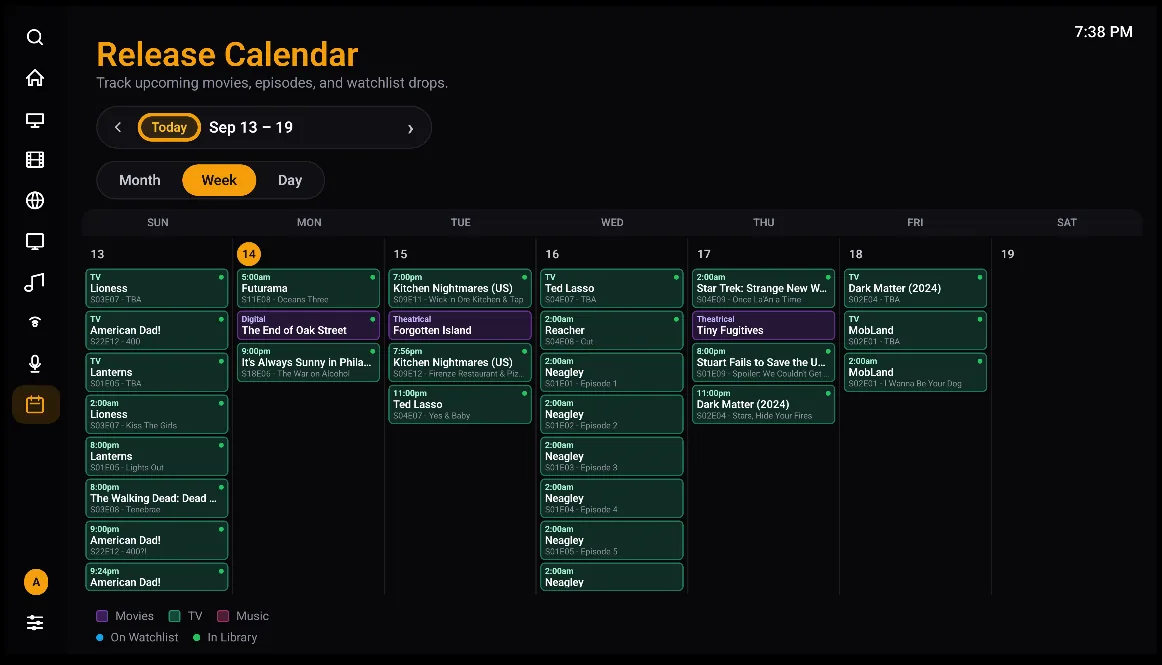The height and width of the screenshot is (665, 1162).
Task: Select the highlighted date 14
Action: [x=249, y=254]
